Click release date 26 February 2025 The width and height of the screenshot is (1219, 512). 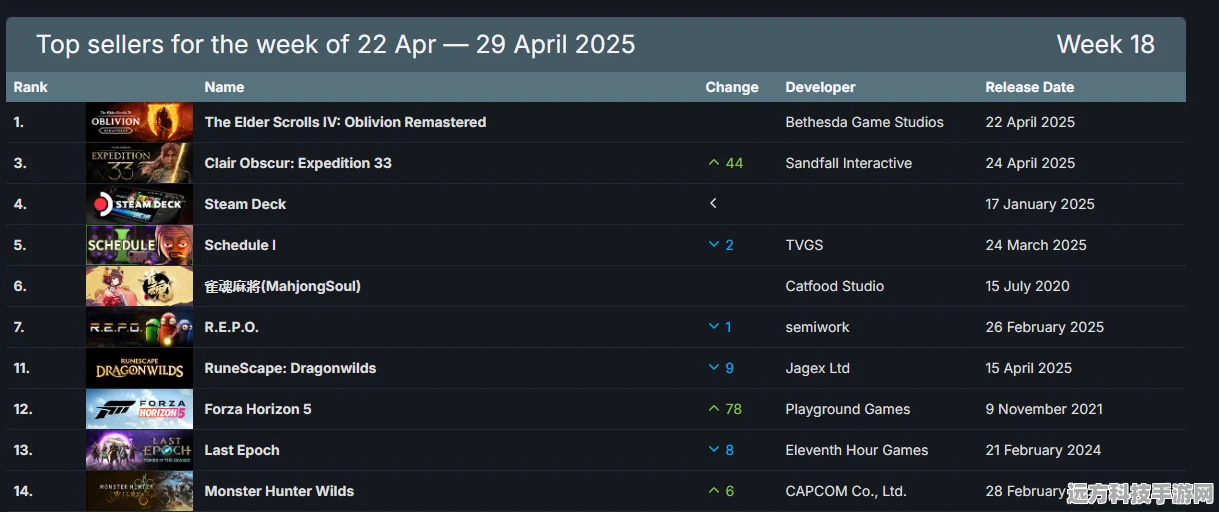pyautogui.click(x=1045, y=327)
